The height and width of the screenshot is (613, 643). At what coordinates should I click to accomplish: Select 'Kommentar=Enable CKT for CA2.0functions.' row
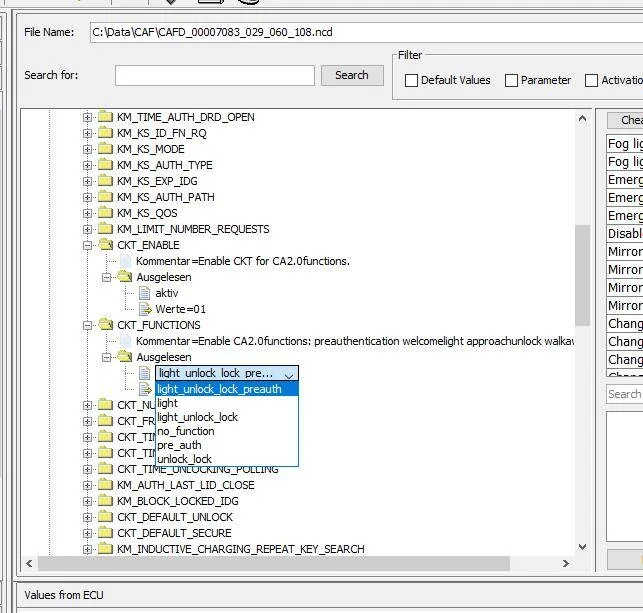point(243,261)
